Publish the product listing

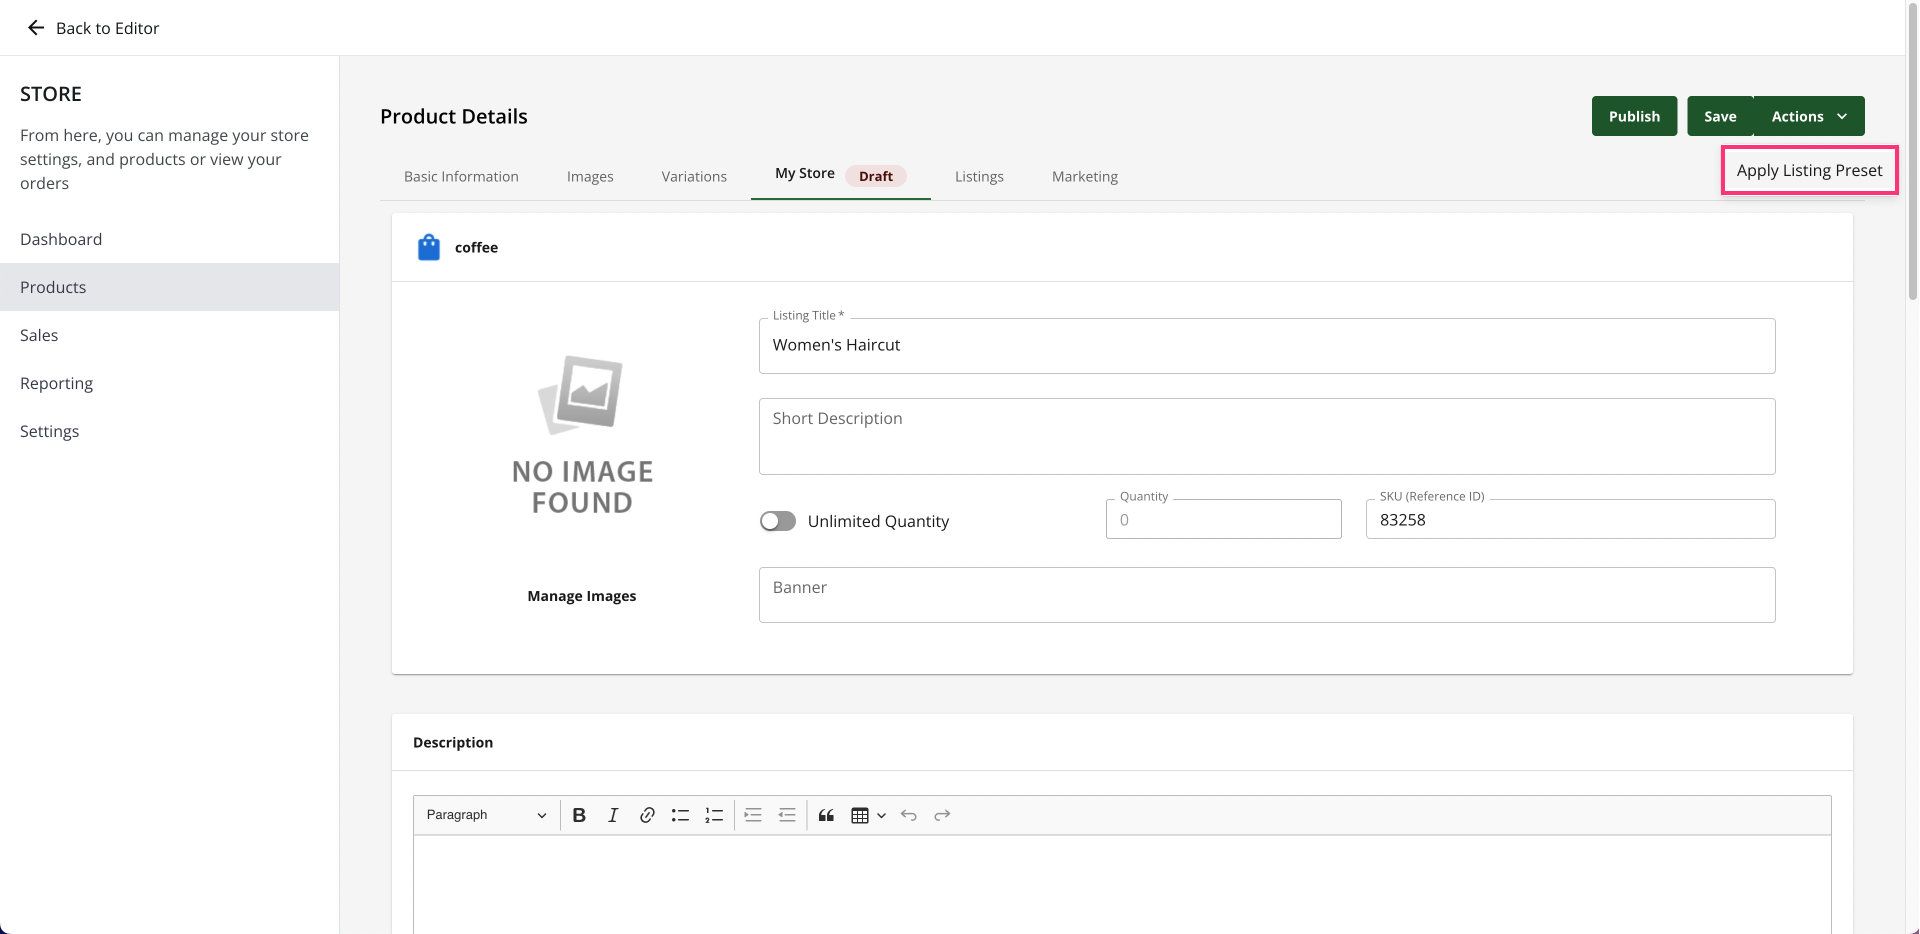tap(1634, 116)
